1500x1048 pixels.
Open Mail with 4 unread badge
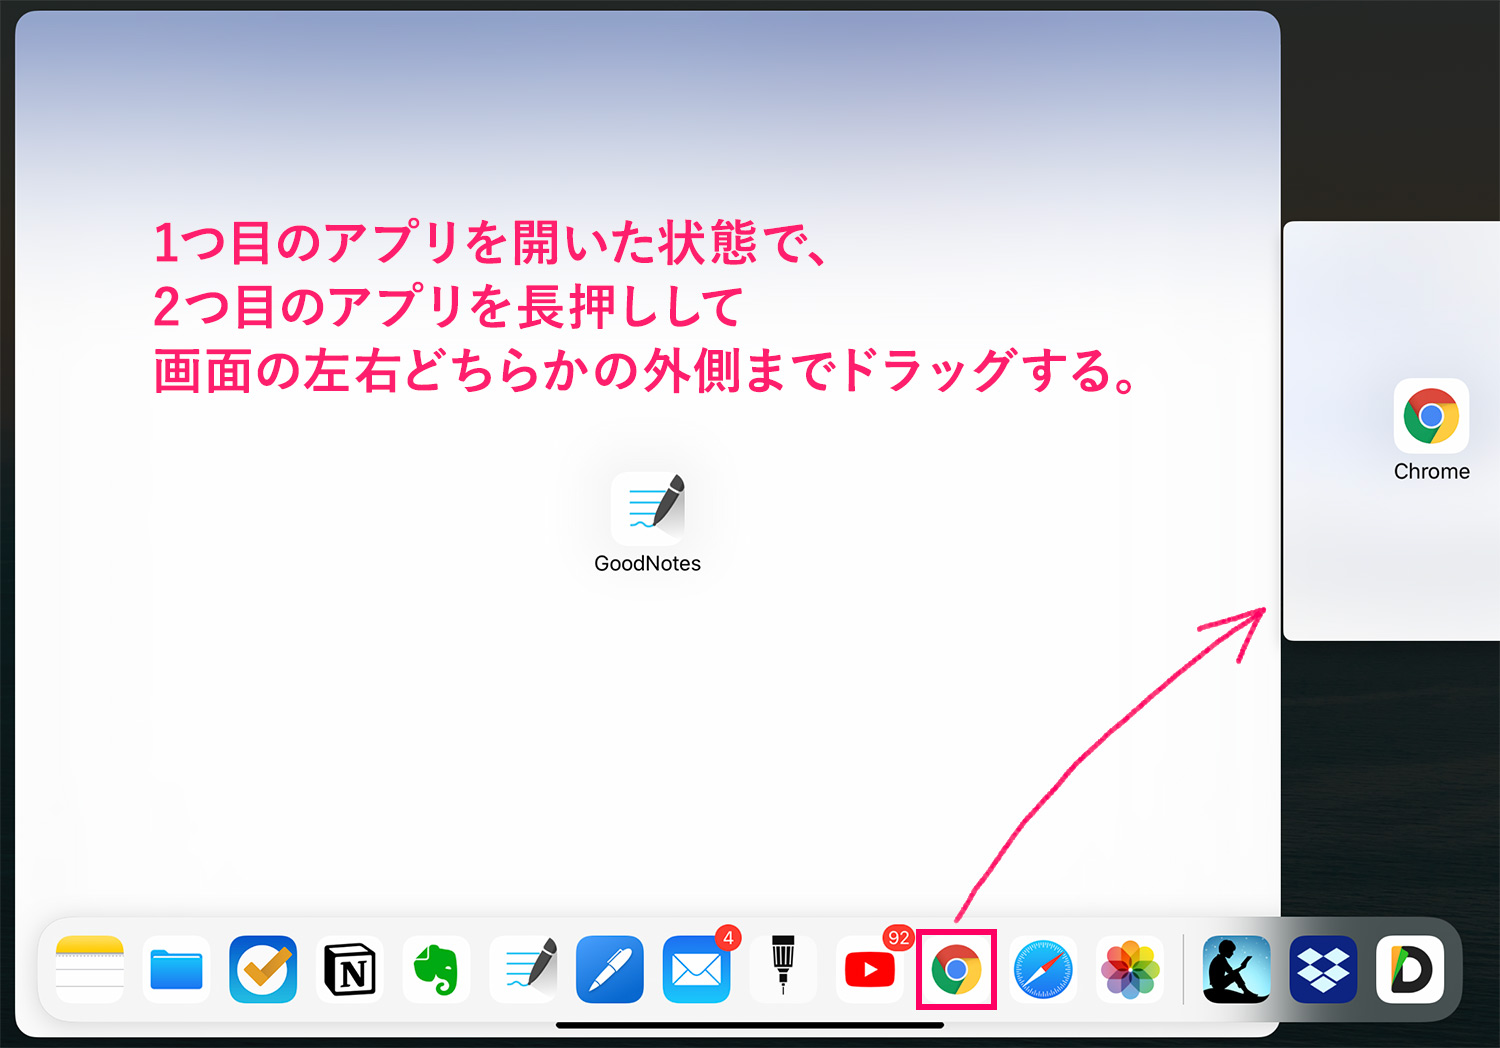click(x=697, y=969)
